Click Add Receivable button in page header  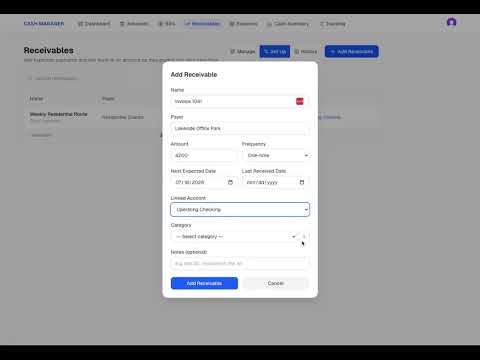tap(352, 52)
